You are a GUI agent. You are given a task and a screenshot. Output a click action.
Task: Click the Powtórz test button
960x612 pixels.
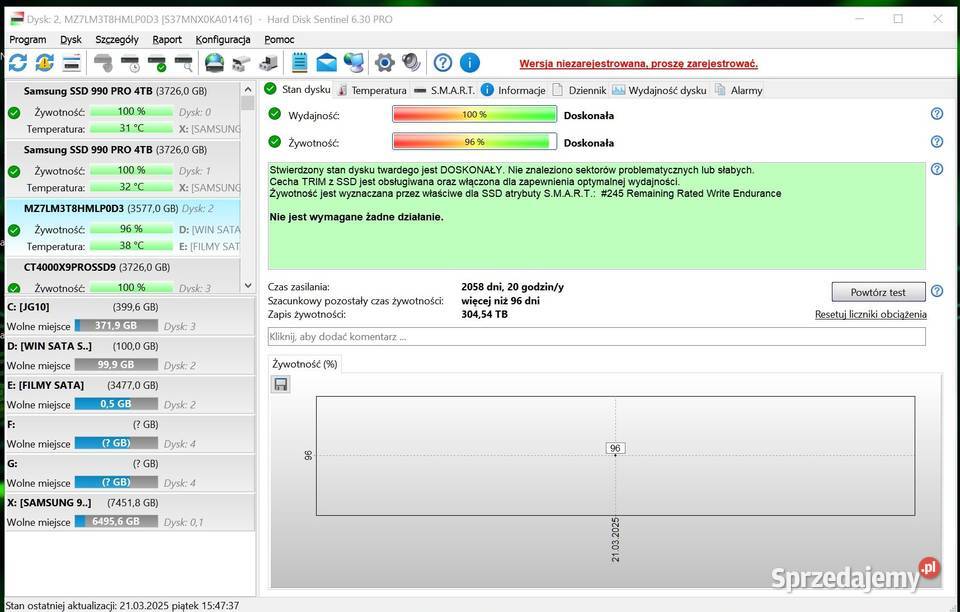tap(878, 292)
